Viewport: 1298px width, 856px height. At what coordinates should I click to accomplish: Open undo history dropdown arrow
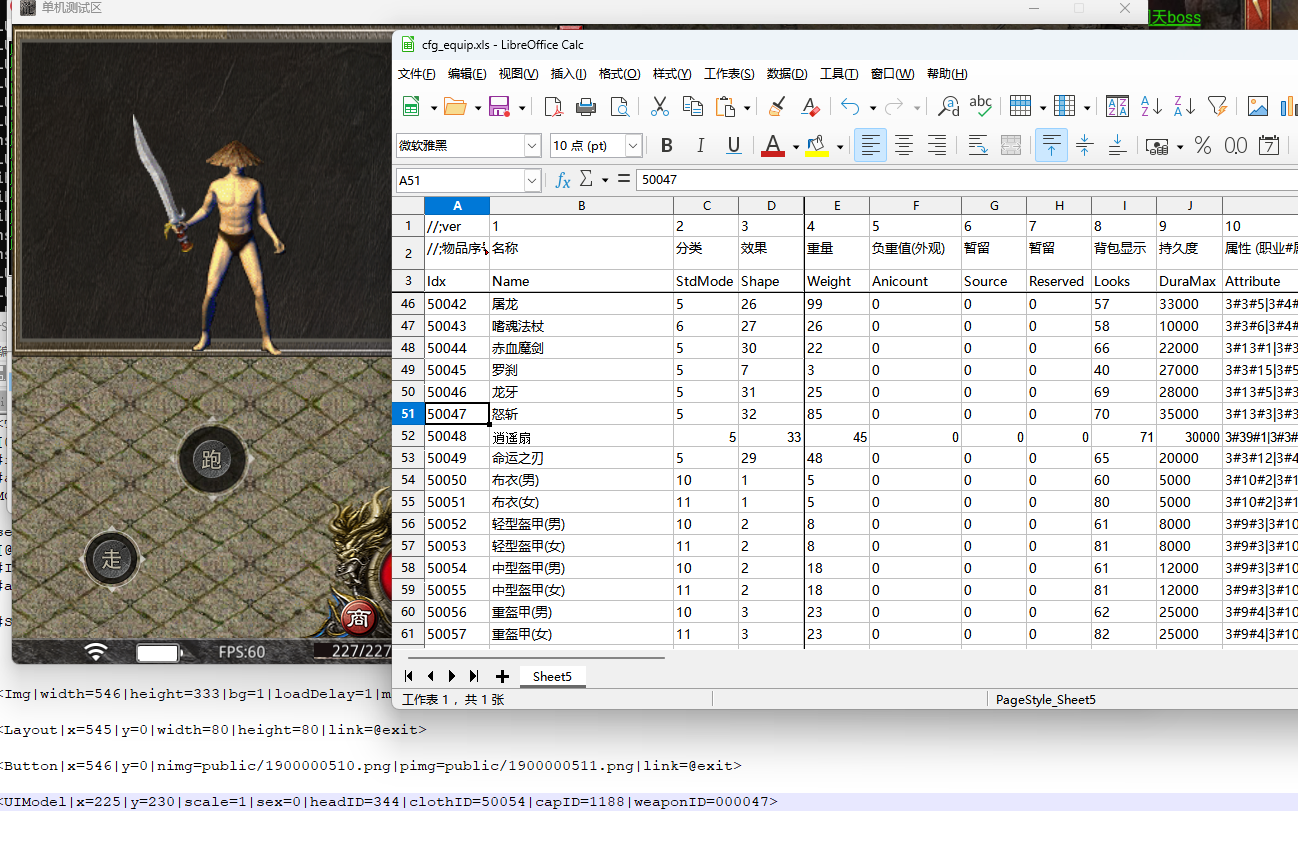pos(873,107)
